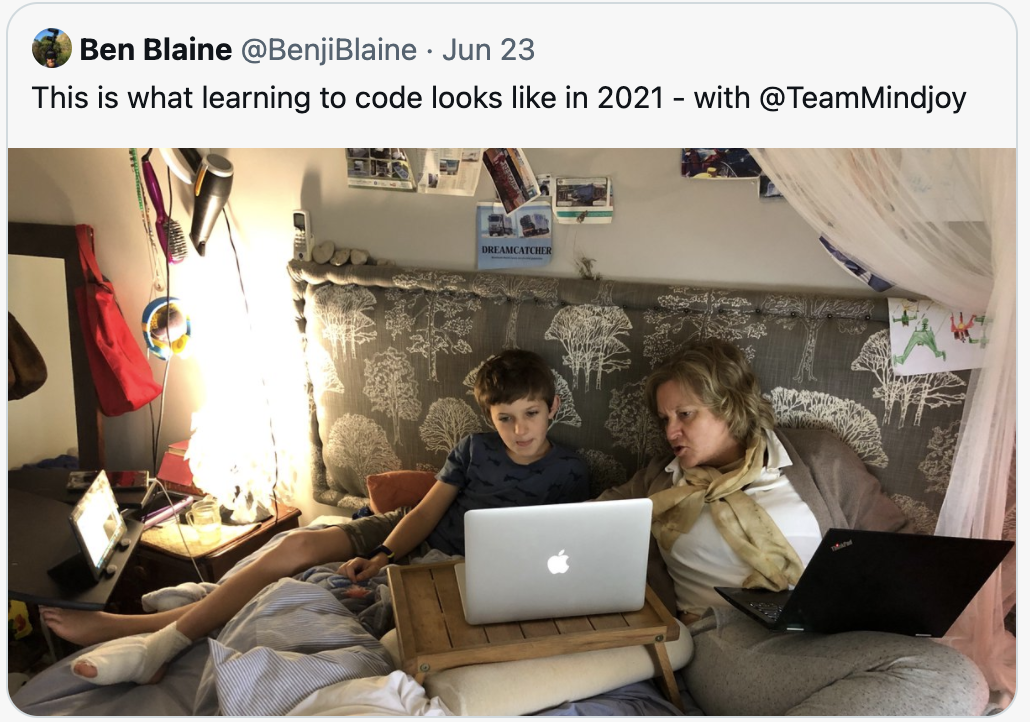The width and height of the screenshot is (1030, 722).
Task: Open the Jun 23 tweet timestamp
Action: [488, 50]
